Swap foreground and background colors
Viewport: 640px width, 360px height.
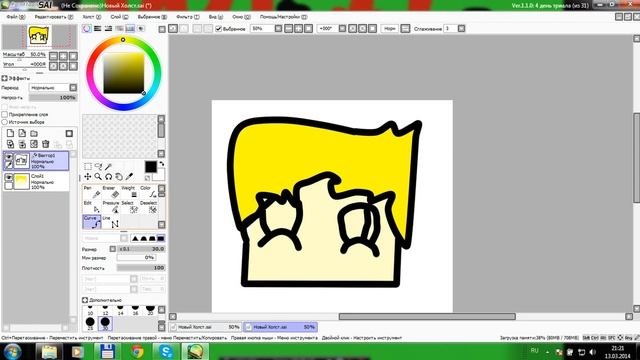(x=162, y=164)
